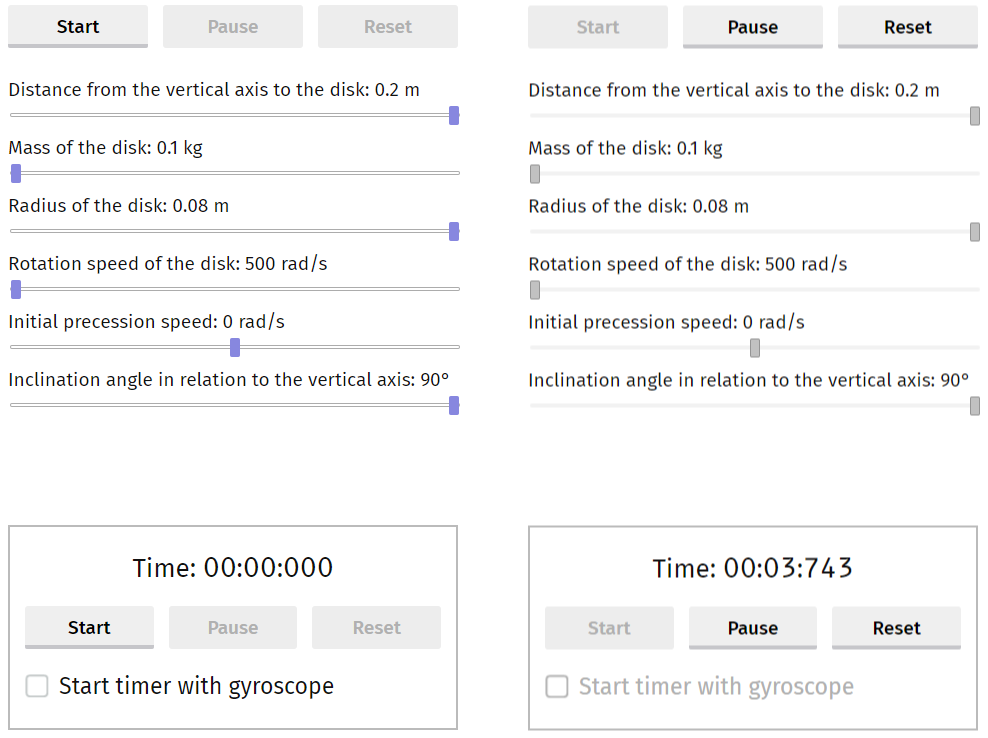Viewport: 988px width, 738px height.
Task: Select the inclination angle slider on the right
Action: tap(973, 405)
